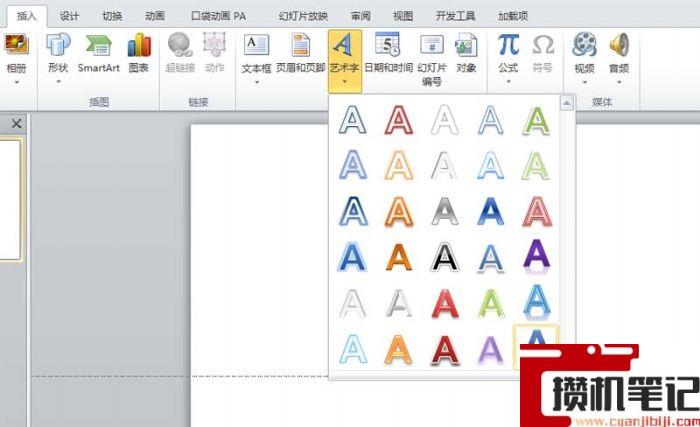
Task: Open the 开发工具 developer tab
Action: coord(455,16)
